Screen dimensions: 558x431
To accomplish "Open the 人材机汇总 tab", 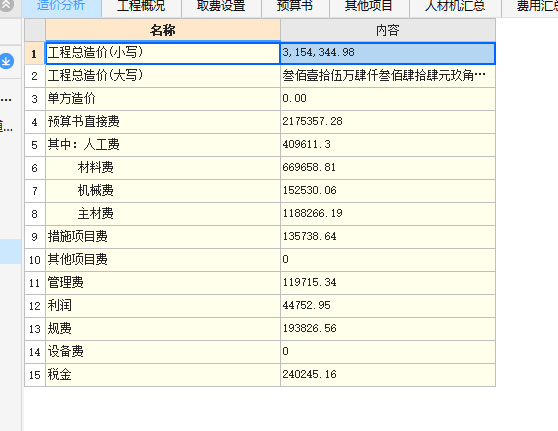I will 455,8.
